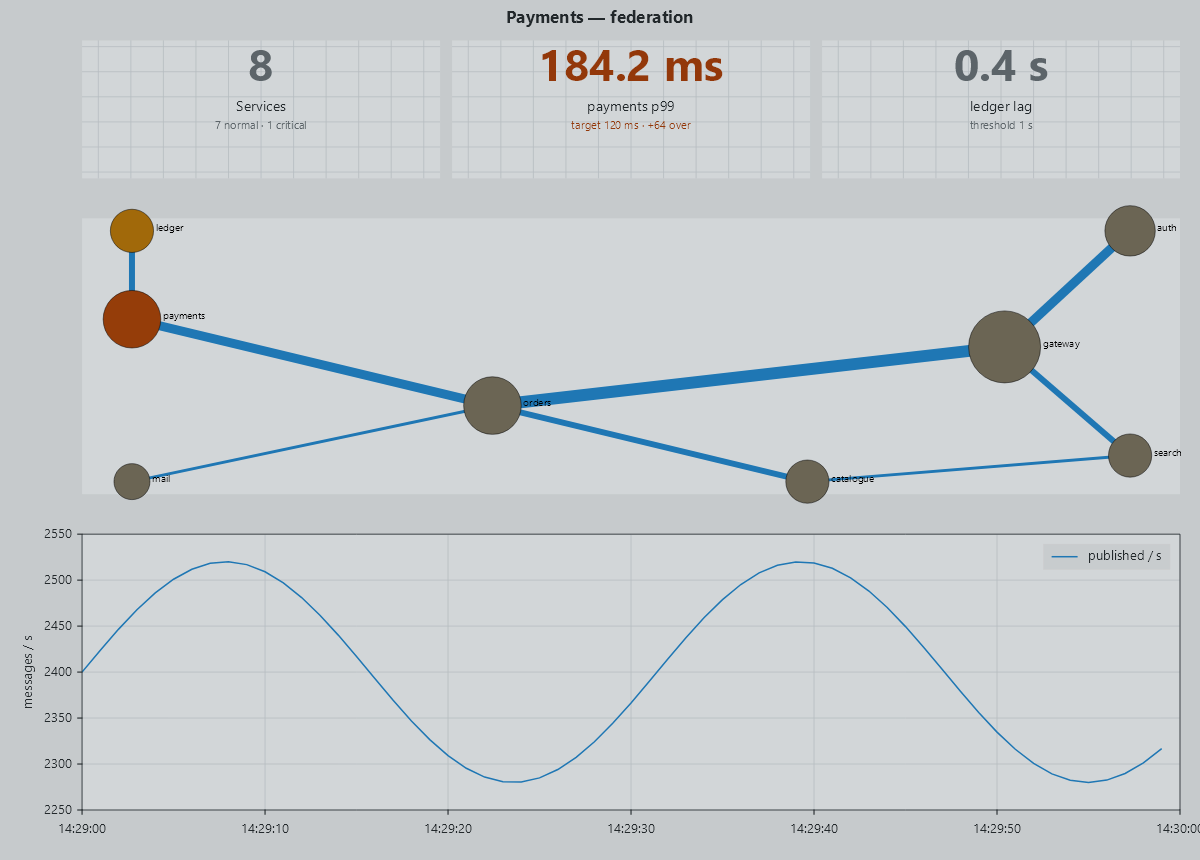Select the orders node in the service graph
The height and width of the screenshot is (860, 1200).
coord(492,405)
